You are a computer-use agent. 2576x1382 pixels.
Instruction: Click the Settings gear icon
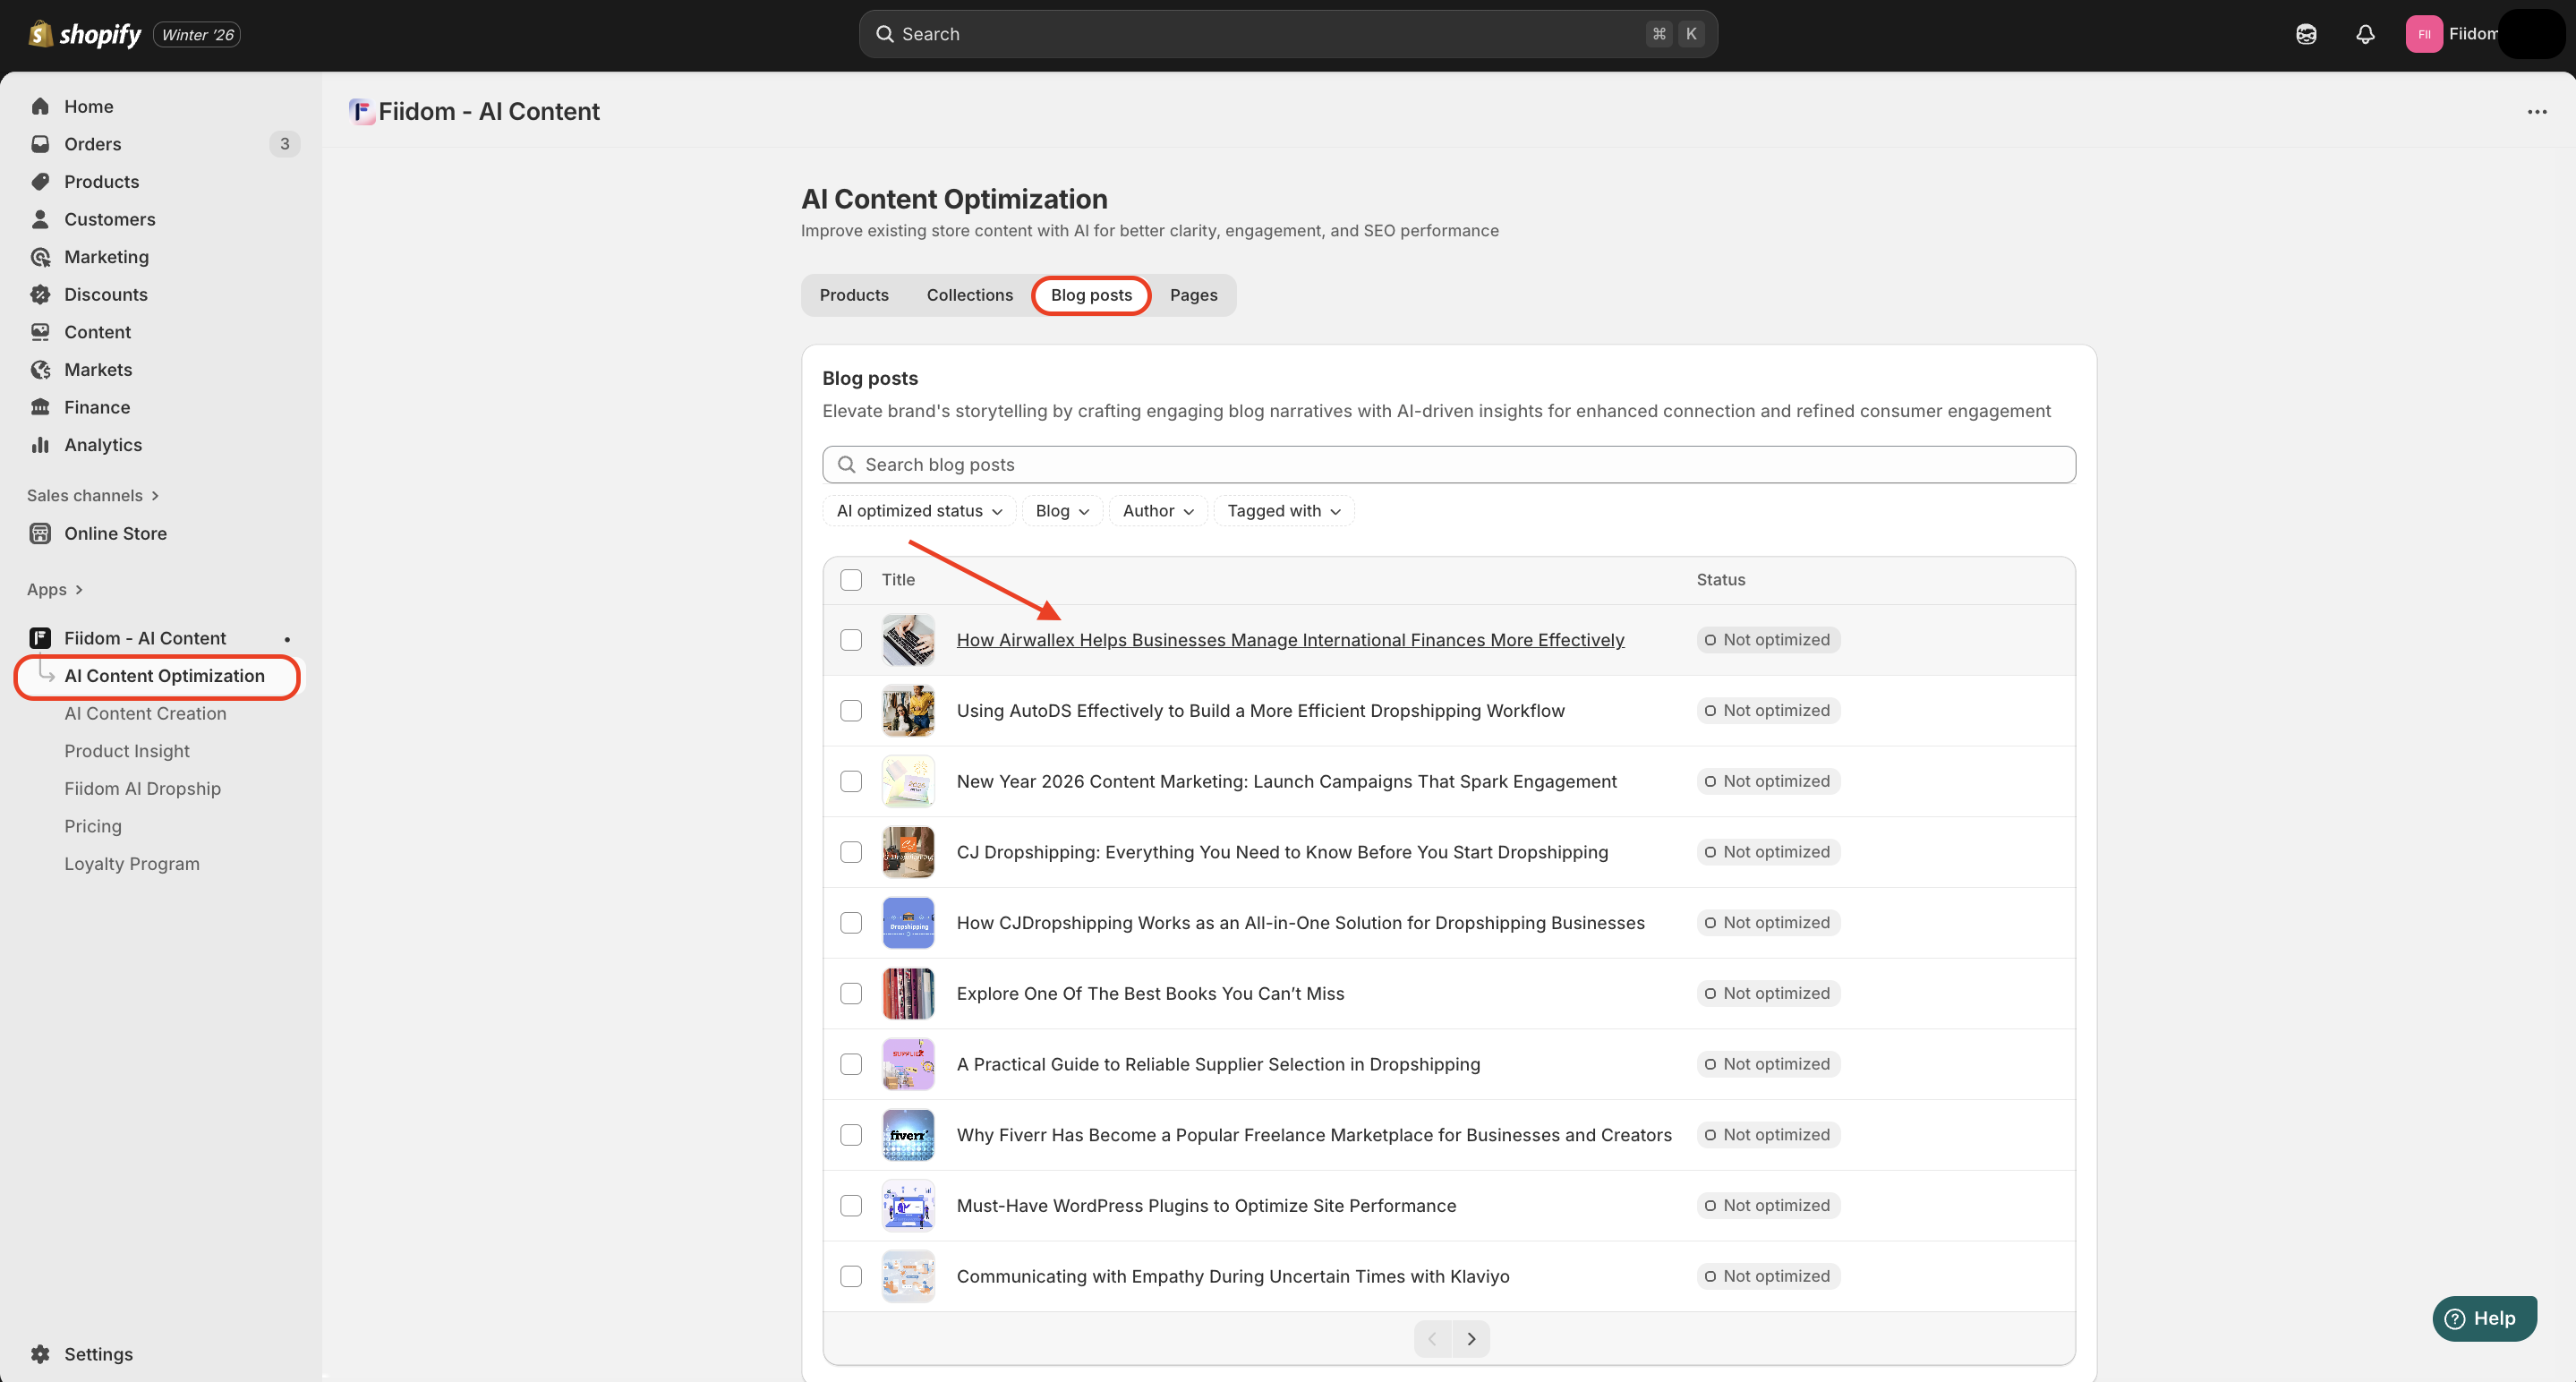coord(40,1354)
